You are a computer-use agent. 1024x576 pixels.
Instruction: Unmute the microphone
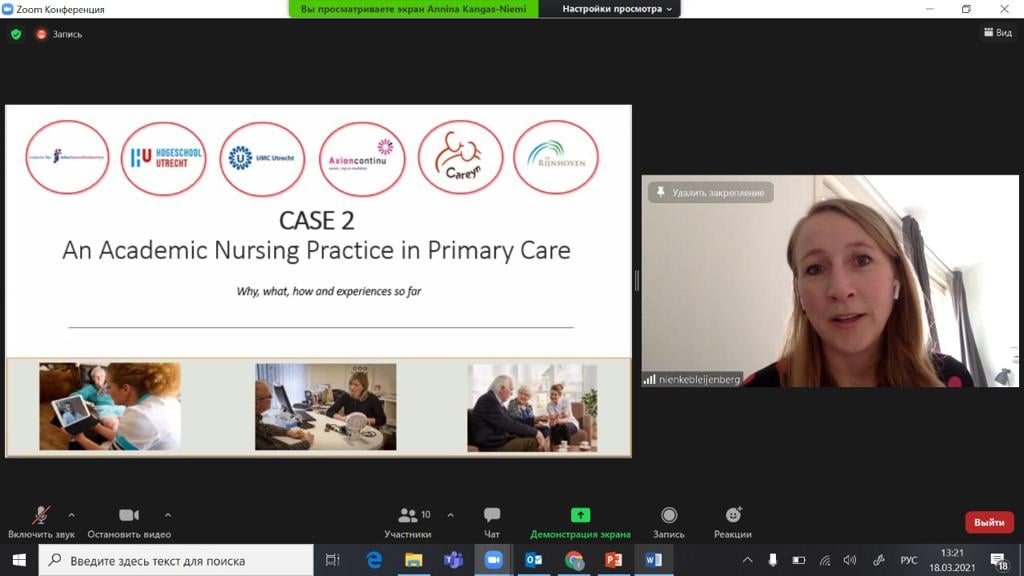coord(41,521)
